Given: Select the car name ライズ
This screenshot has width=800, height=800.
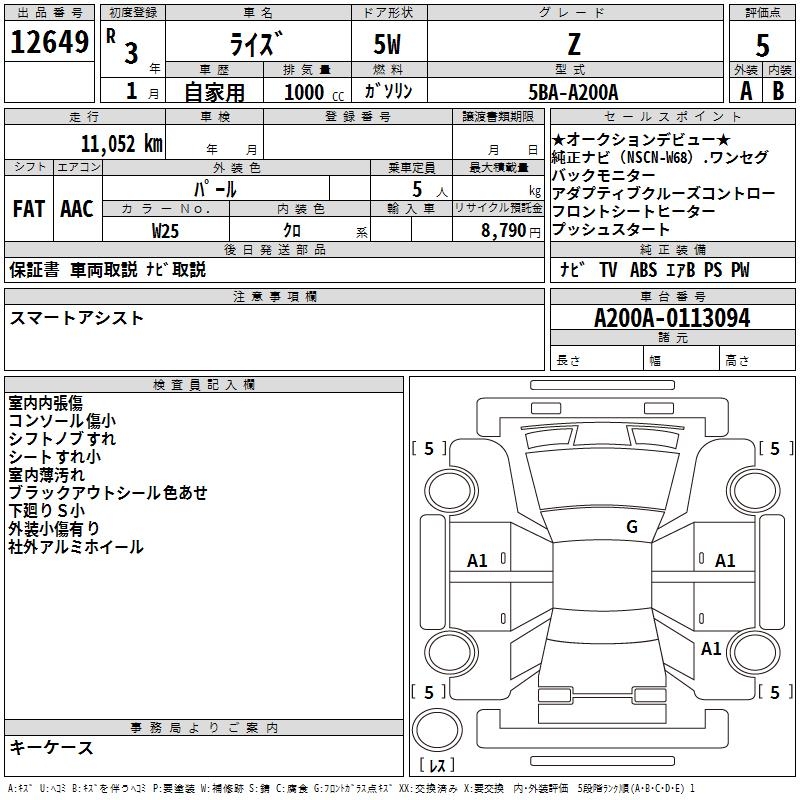Looking at the screenshot, I should coord(256,44).
